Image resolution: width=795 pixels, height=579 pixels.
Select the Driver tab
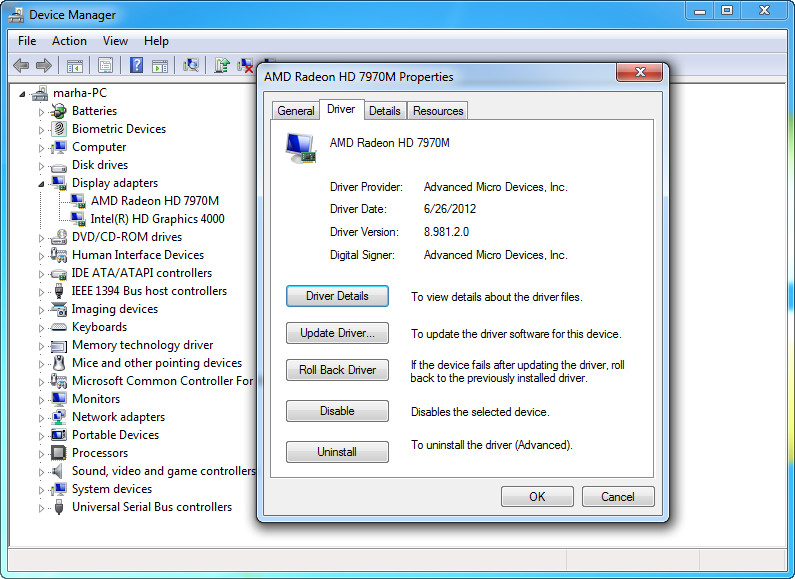(x=341, y=110)
